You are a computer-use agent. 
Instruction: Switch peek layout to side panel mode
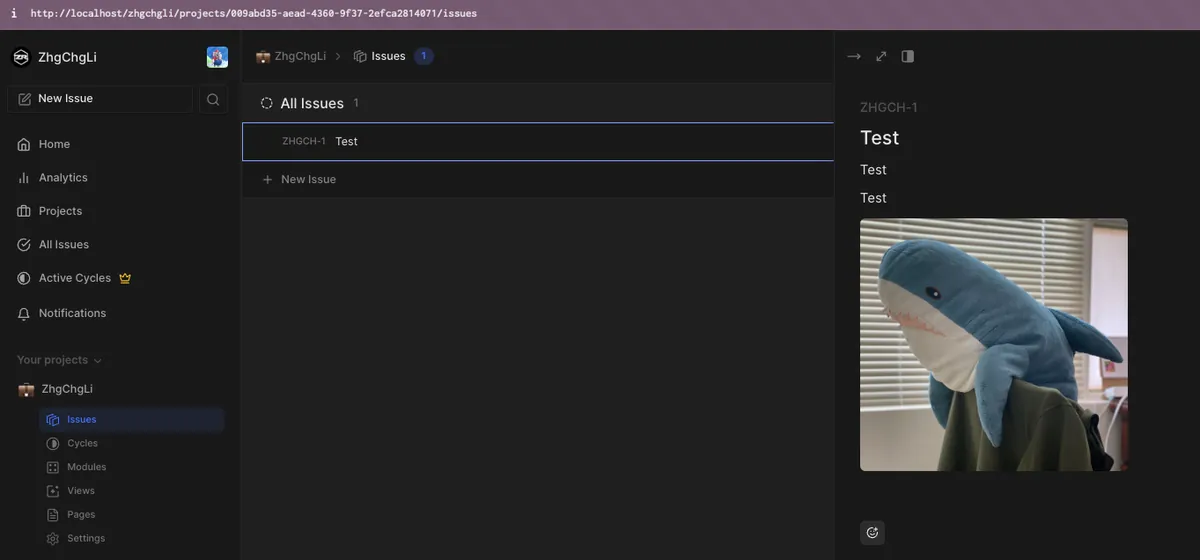[908, 56]
